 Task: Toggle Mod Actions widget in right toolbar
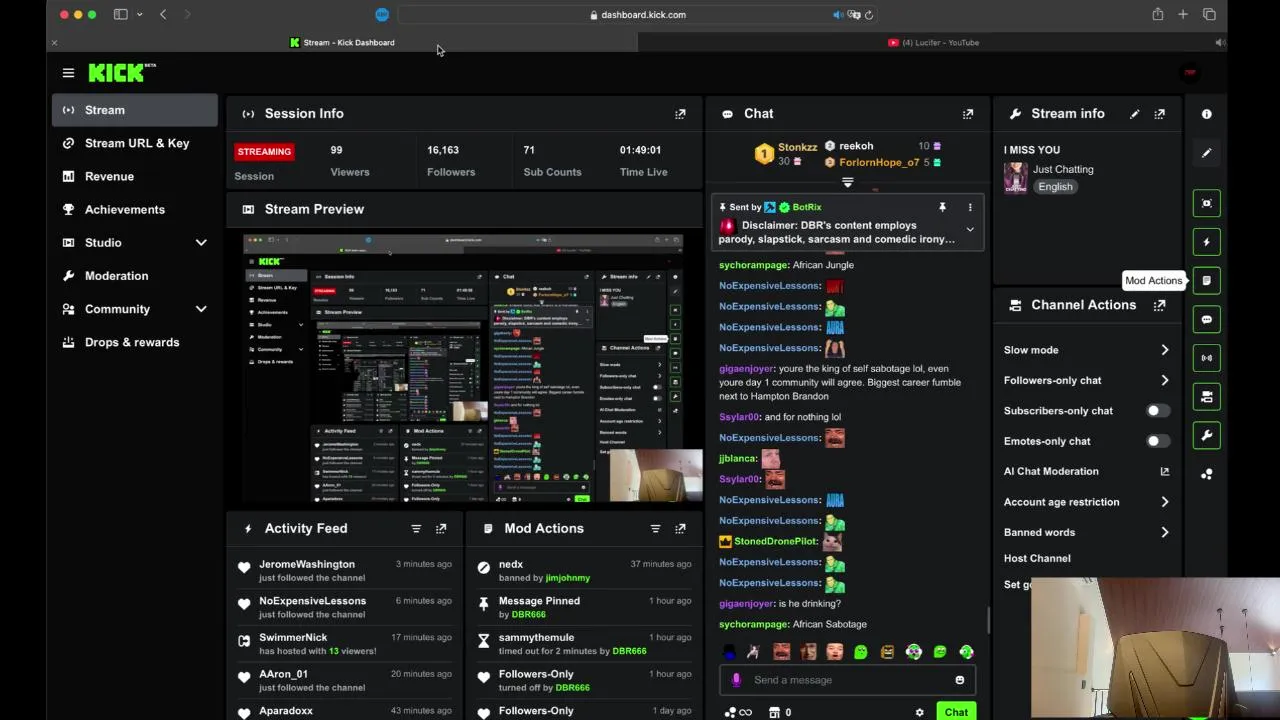1207,281
